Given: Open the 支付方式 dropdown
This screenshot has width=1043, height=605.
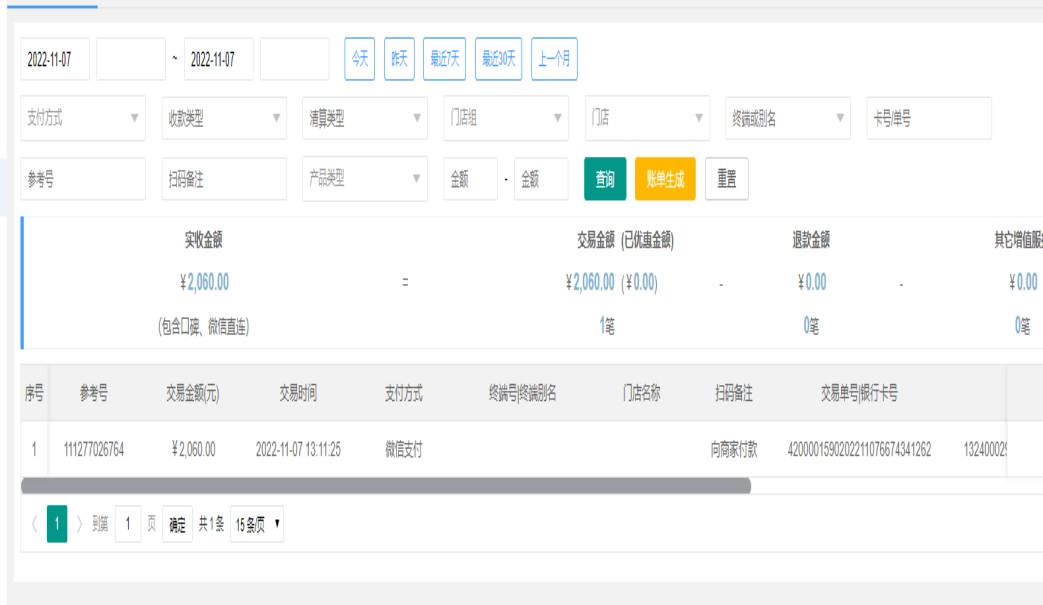Looking at the screenshot, I should tap(83, 118).
